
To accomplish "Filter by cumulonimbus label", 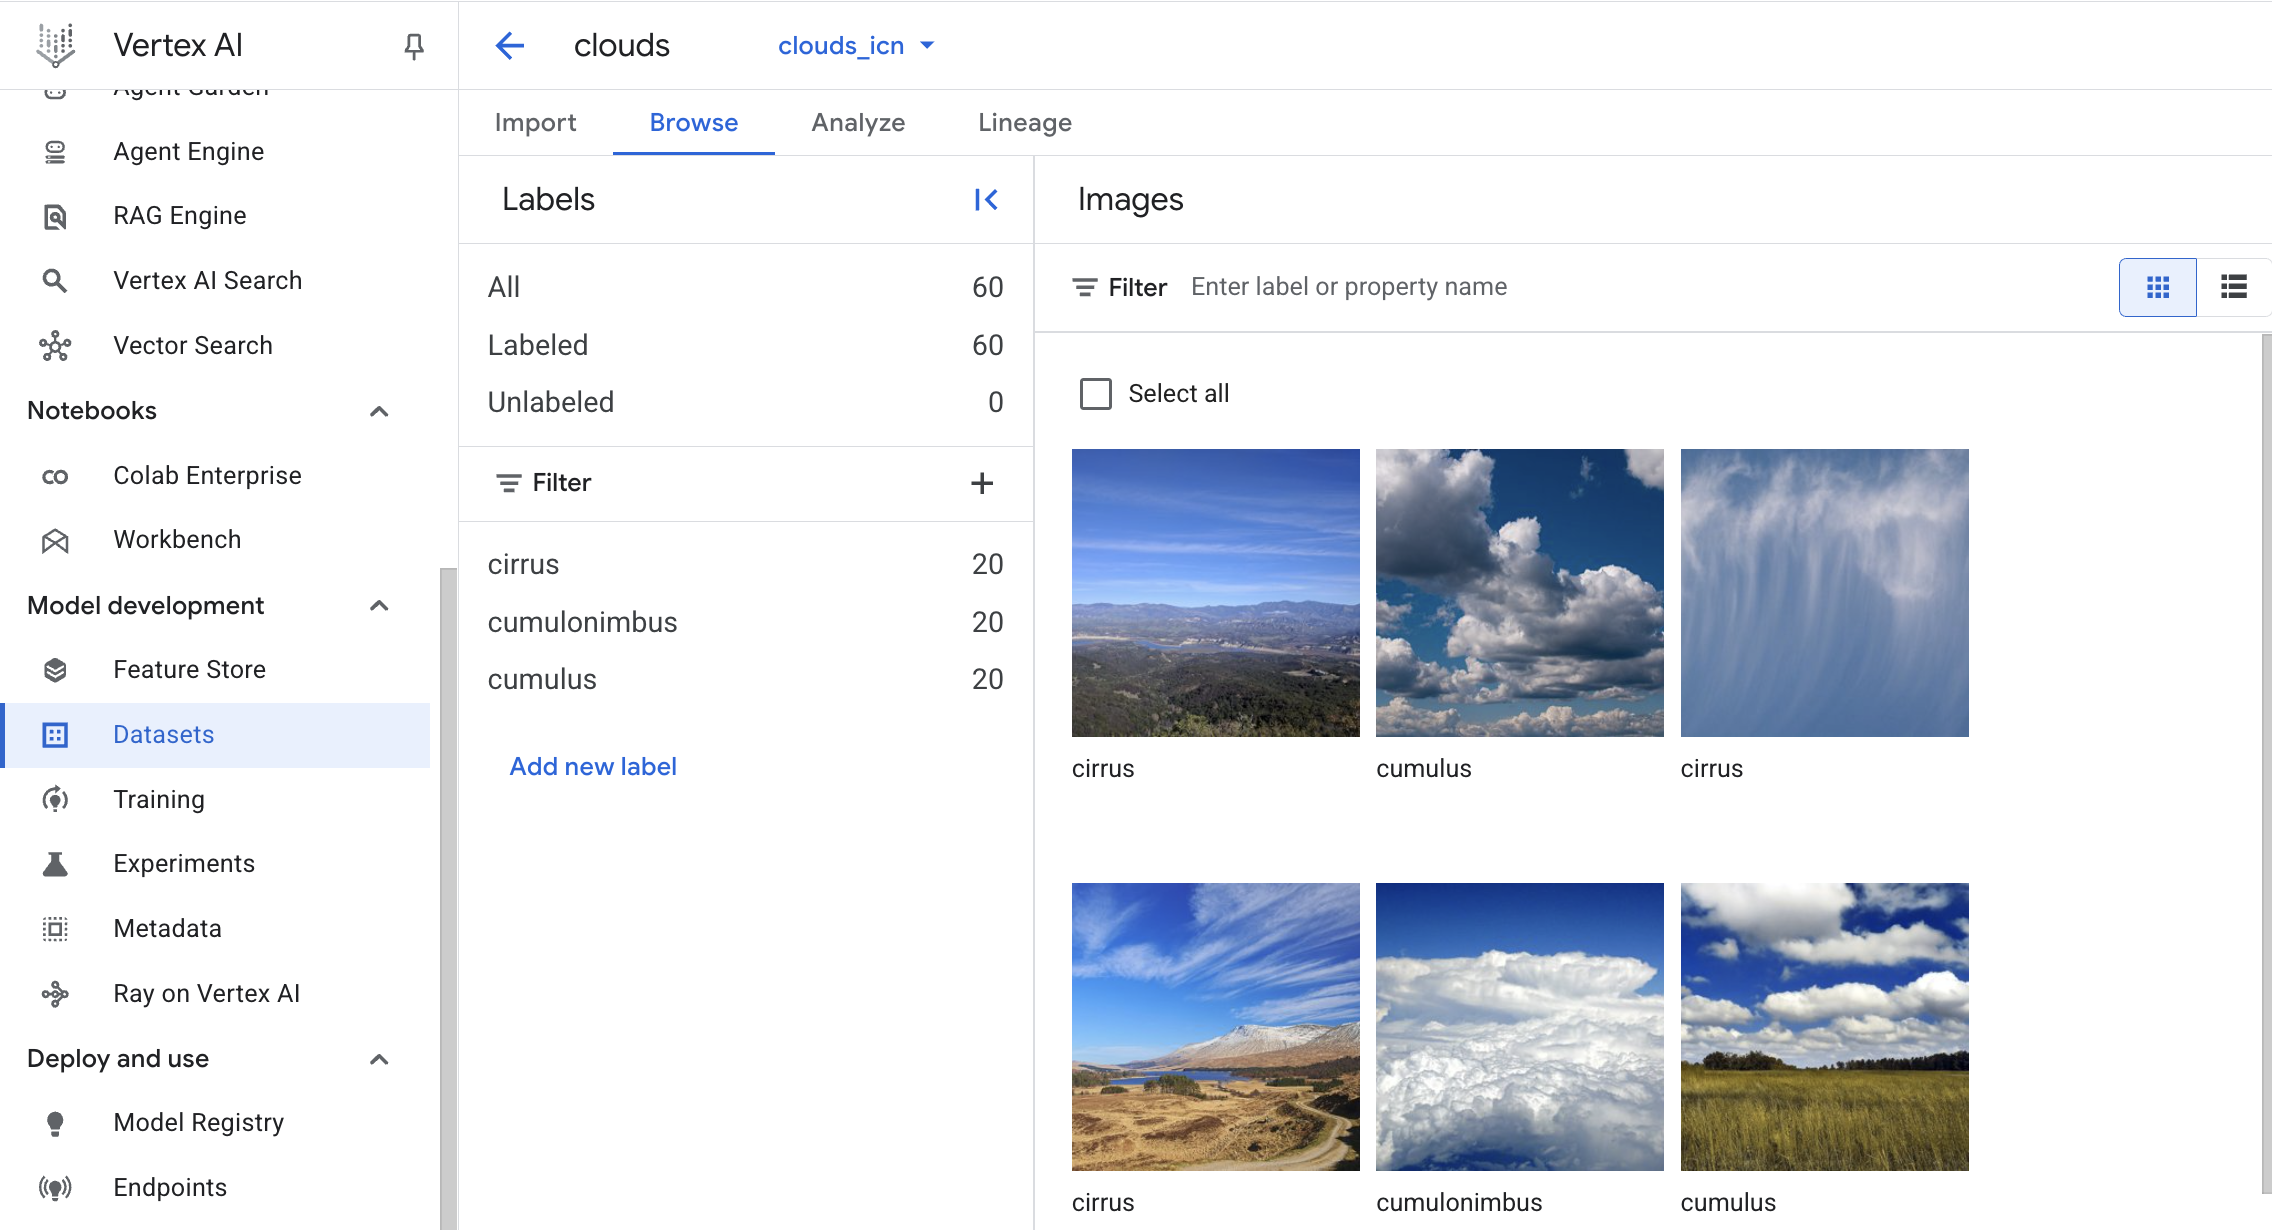I will [746, 623].
